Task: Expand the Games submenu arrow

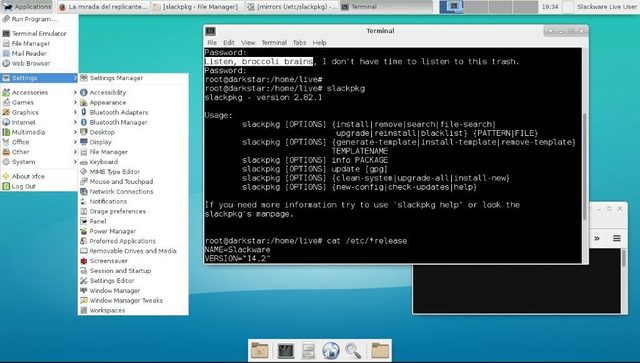Action: (x=75, y=102)
